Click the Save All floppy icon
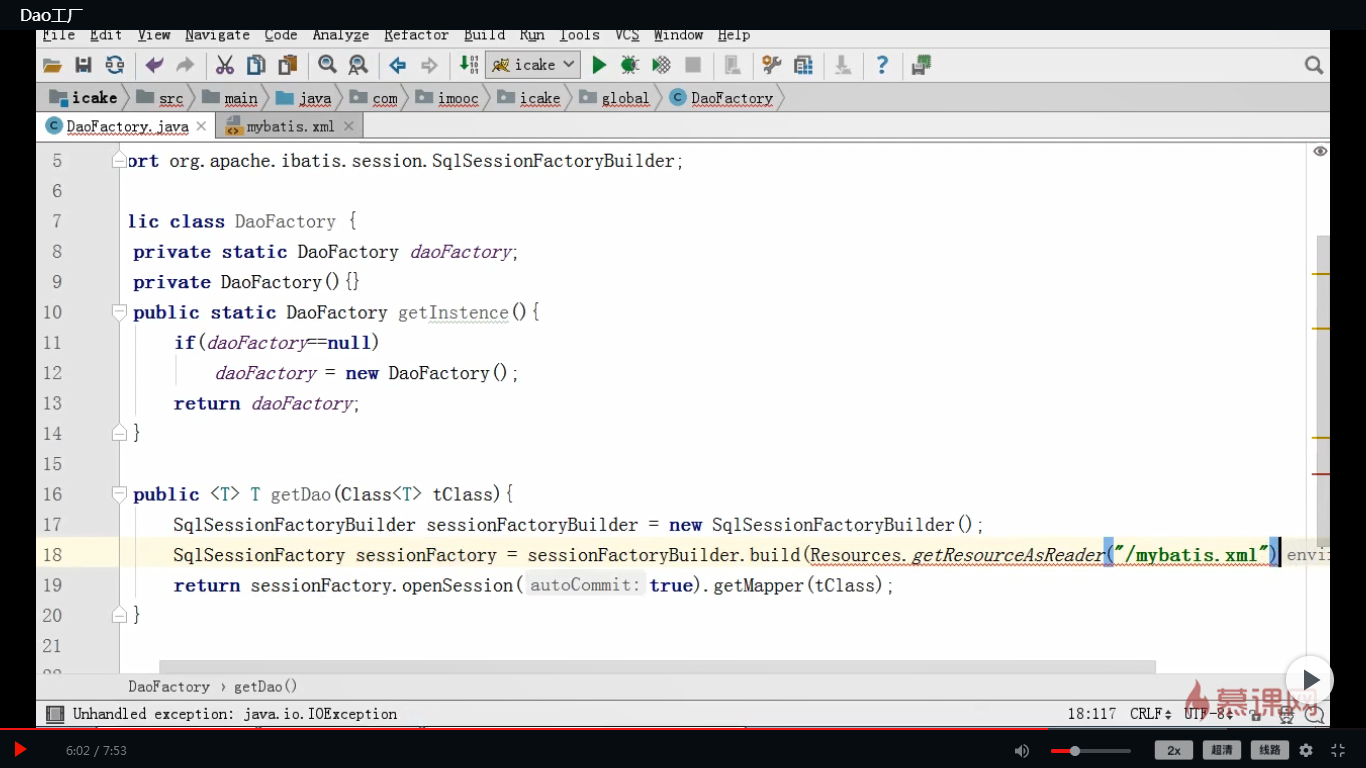 click(84, 65)
